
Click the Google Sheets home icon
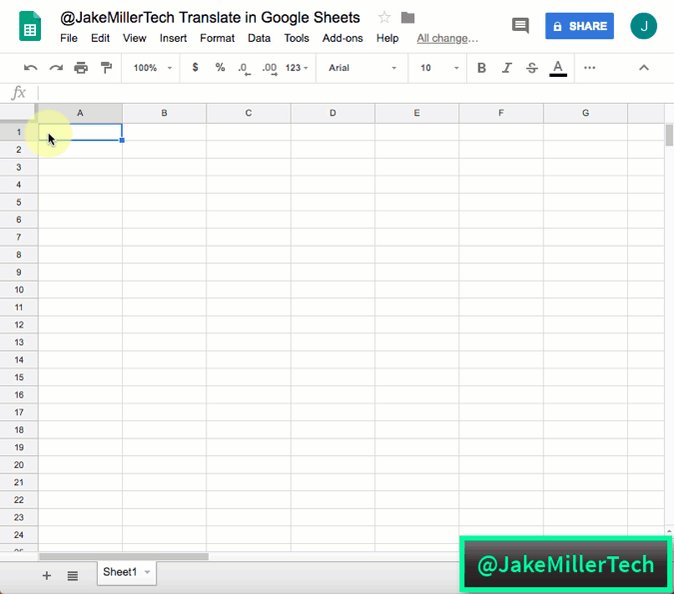click(x=30, y=27)
